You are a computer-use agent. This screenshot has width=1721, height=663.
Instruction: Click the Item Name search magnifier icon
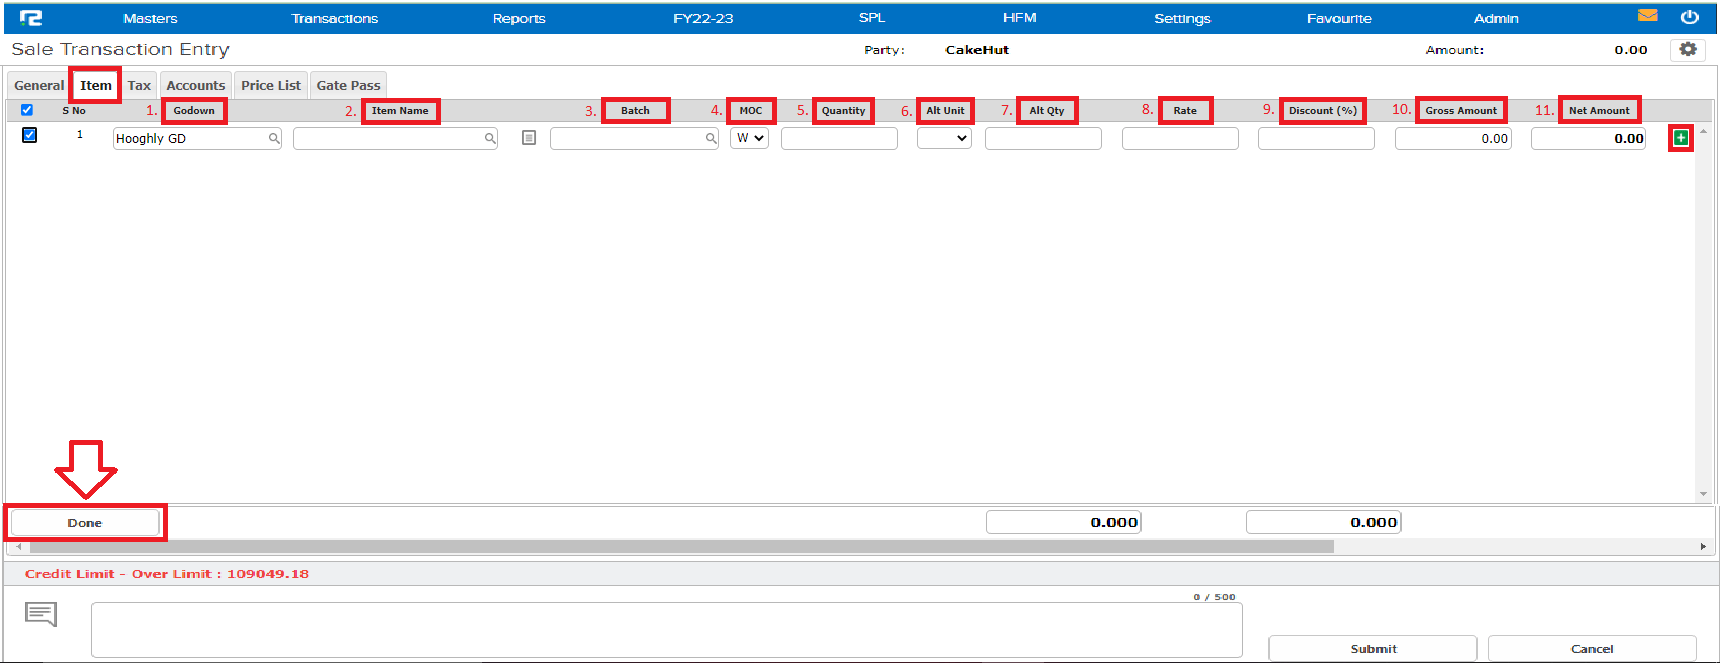pyautogui.click(x=490, y=139)
